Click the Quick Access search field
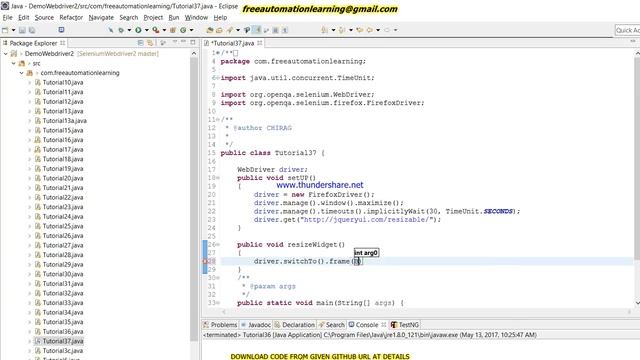This screenshot has width=640, height=360. point(627,30)
